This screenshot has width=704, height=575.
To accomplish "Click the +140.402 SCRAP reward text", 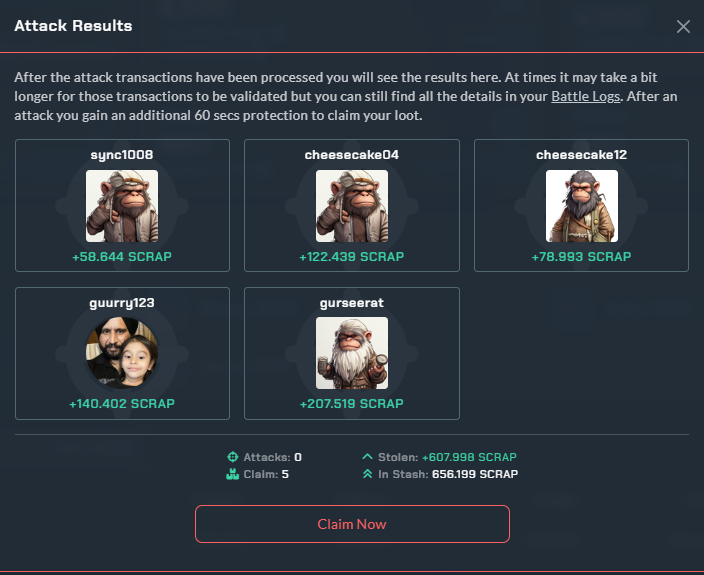I will 122,404.
